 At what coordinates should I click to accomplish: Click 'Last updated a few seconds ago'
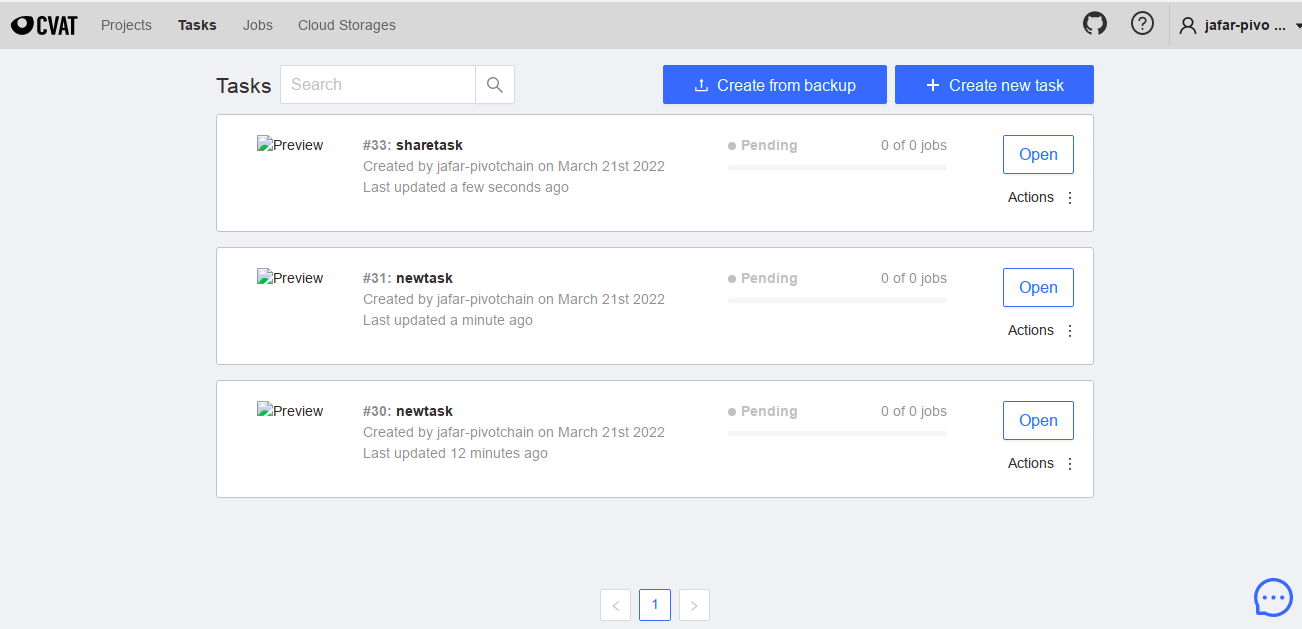[466, 187]
